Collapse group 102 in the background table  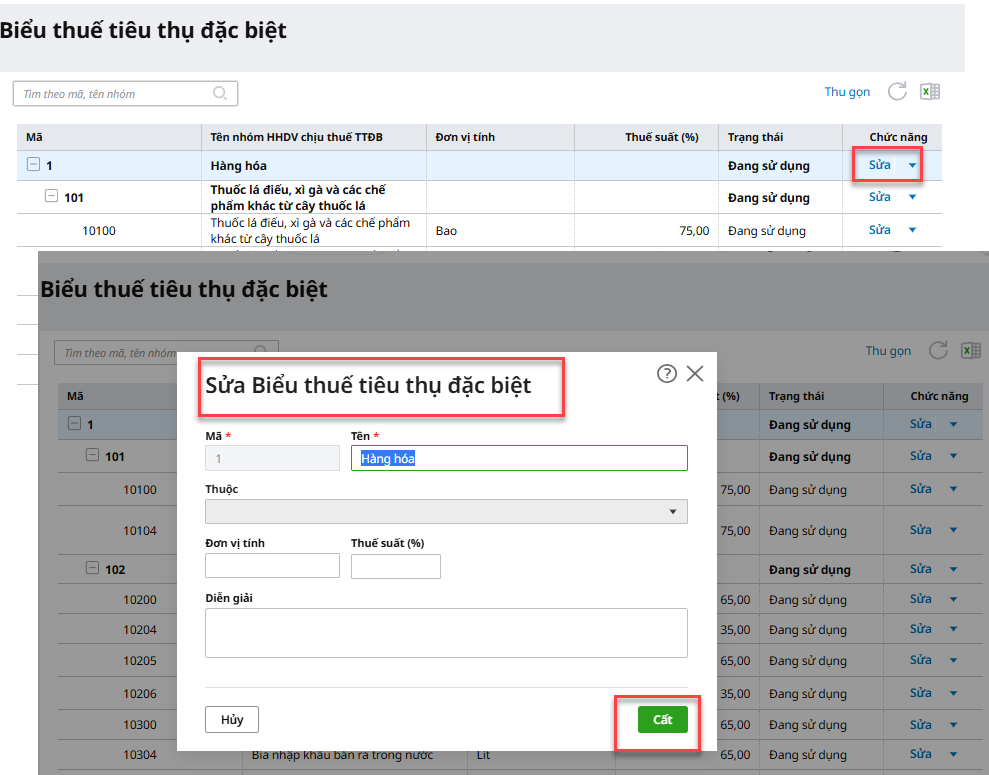tap(93, 569)
